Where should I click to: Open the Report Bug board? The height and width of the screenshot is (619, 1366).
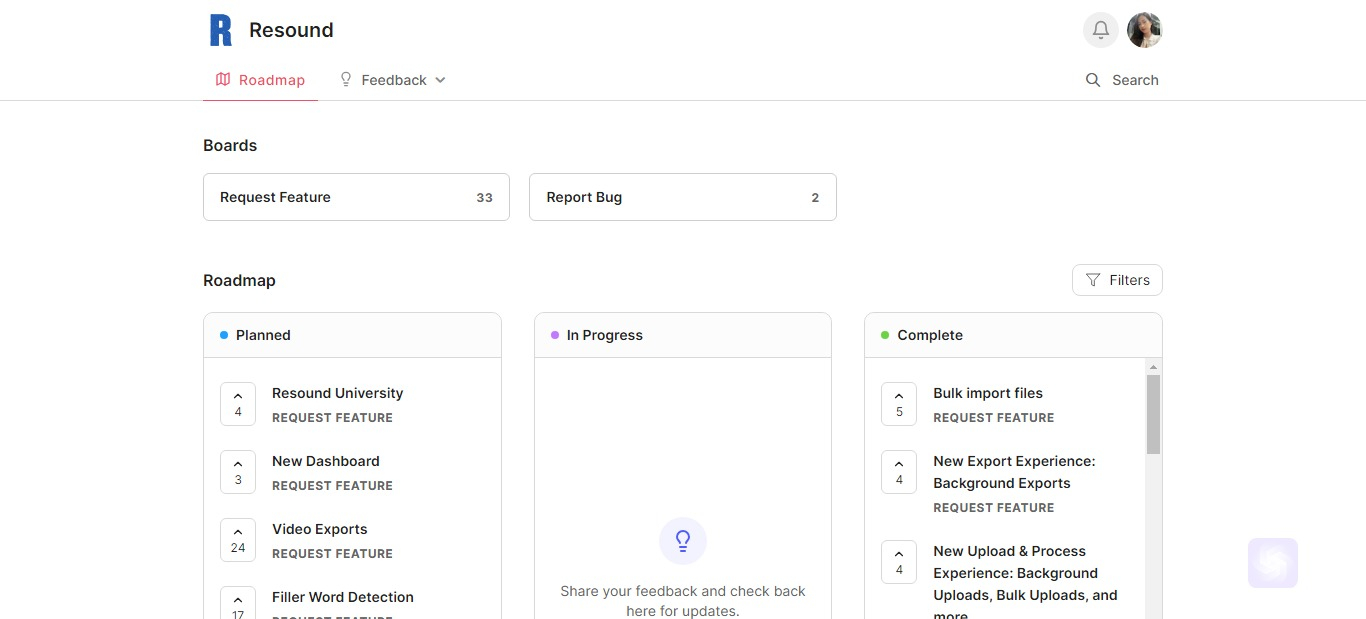coord(682,197)
